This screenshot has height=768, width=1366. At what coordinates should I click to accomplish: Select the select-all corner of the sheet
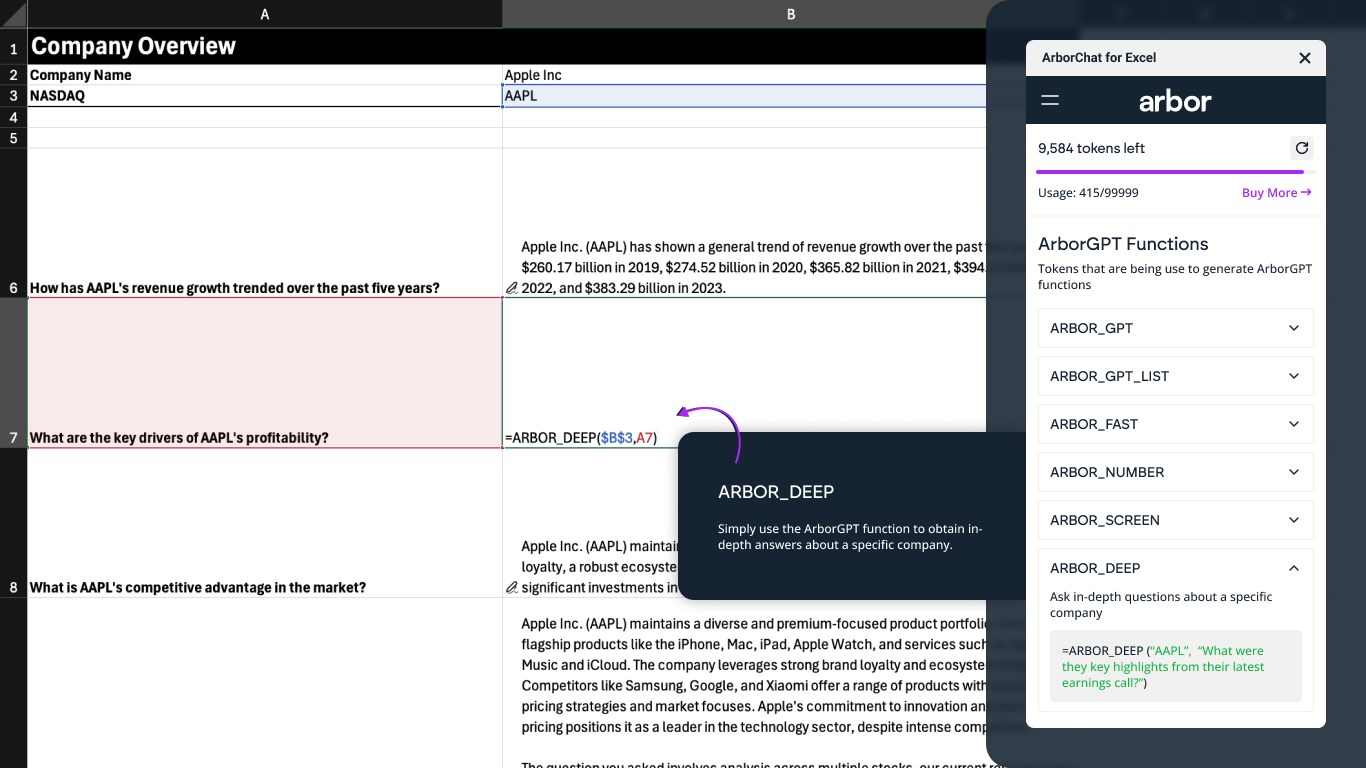(14, 14)
